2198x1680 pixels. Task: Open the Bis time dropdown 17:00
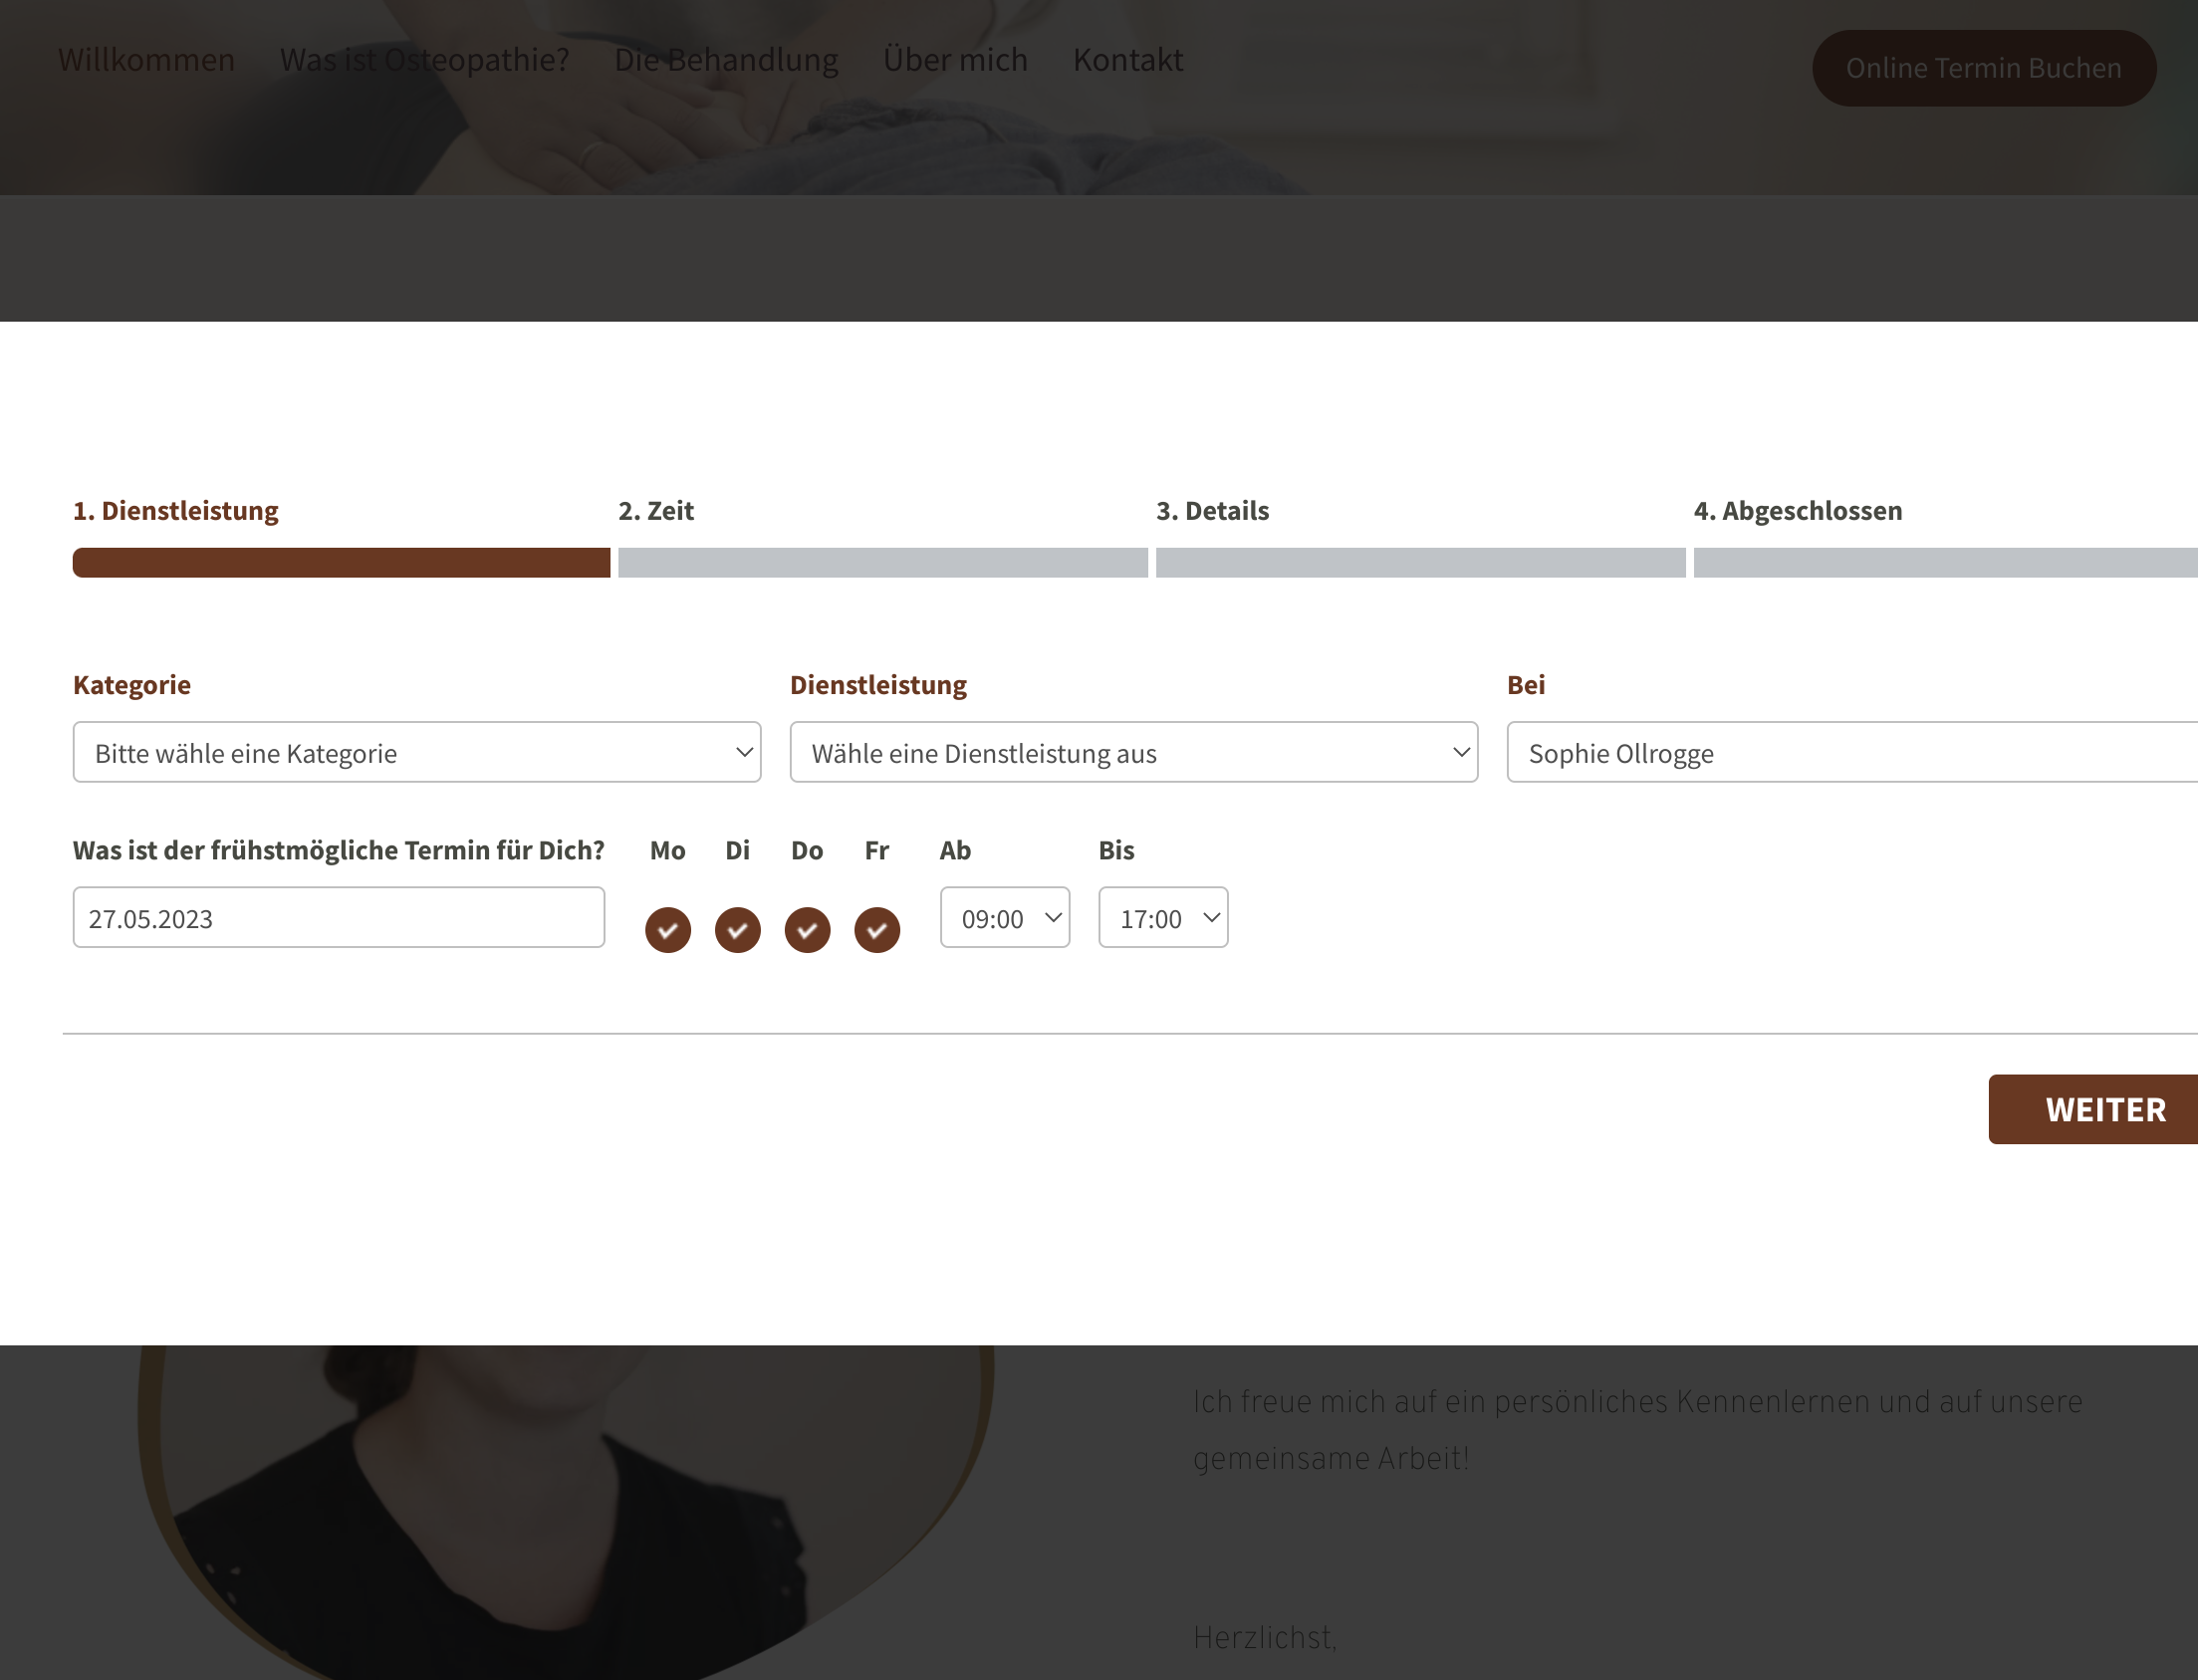coord(1163,917)
